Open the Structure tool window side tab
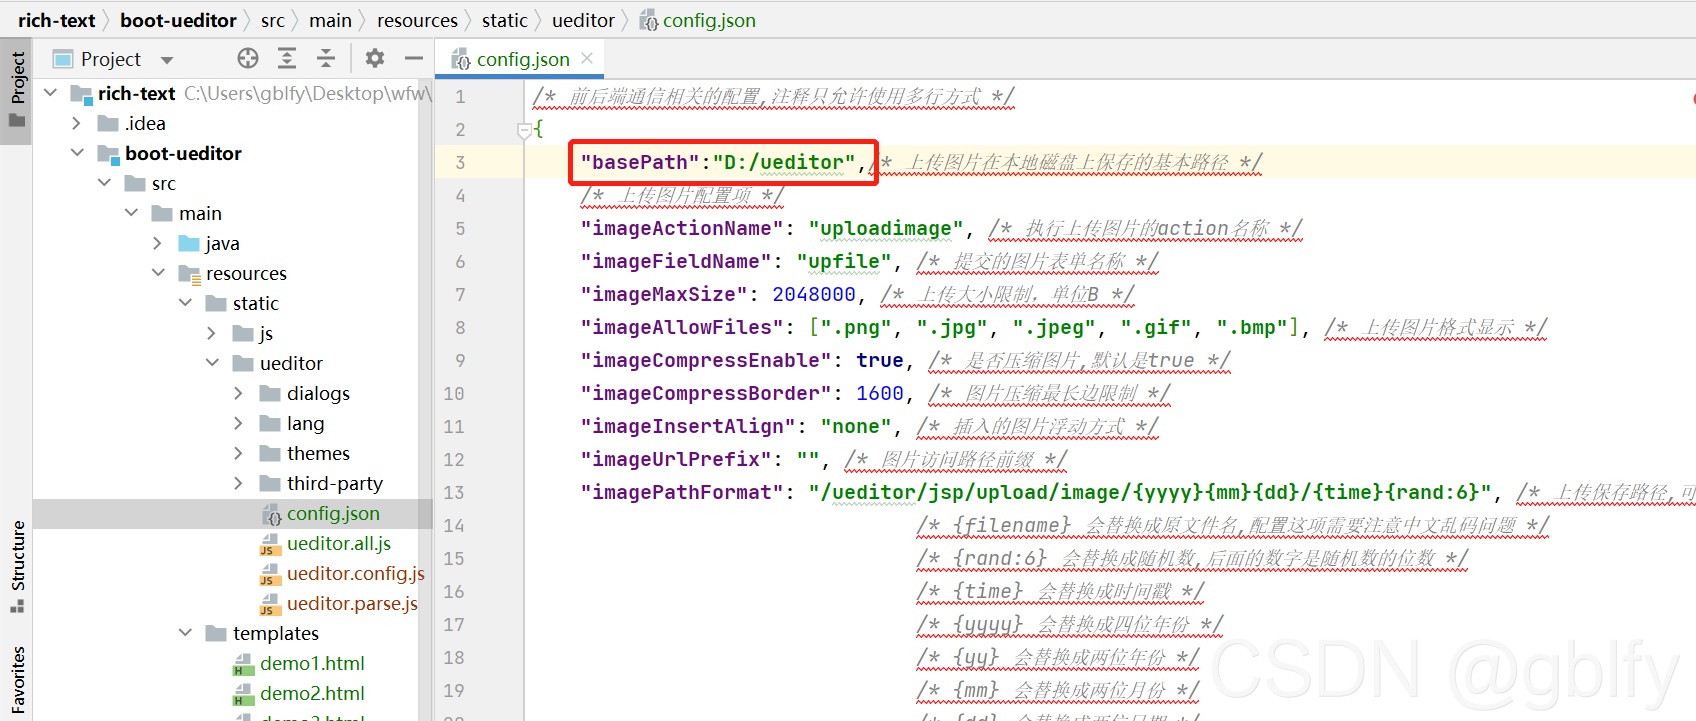This screenshot has width=1696, height=721. coord(17,565)
